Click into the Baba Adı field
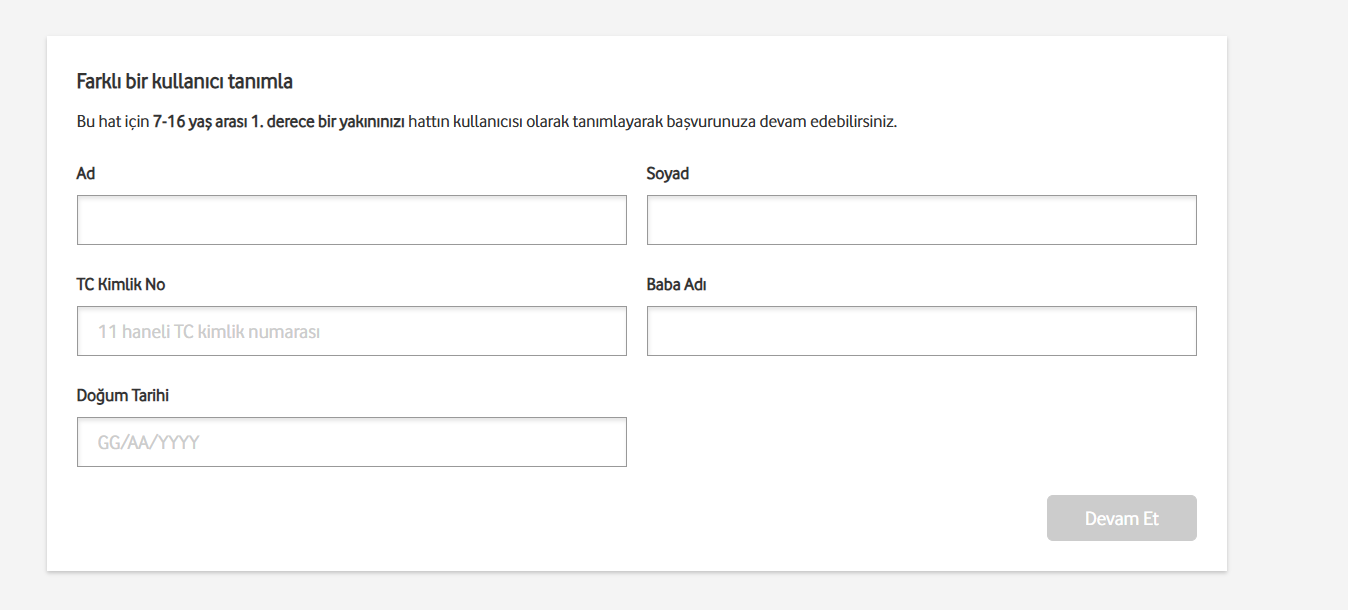The width and height of the screenshot is (1348, 610). [x=921, y=331]
